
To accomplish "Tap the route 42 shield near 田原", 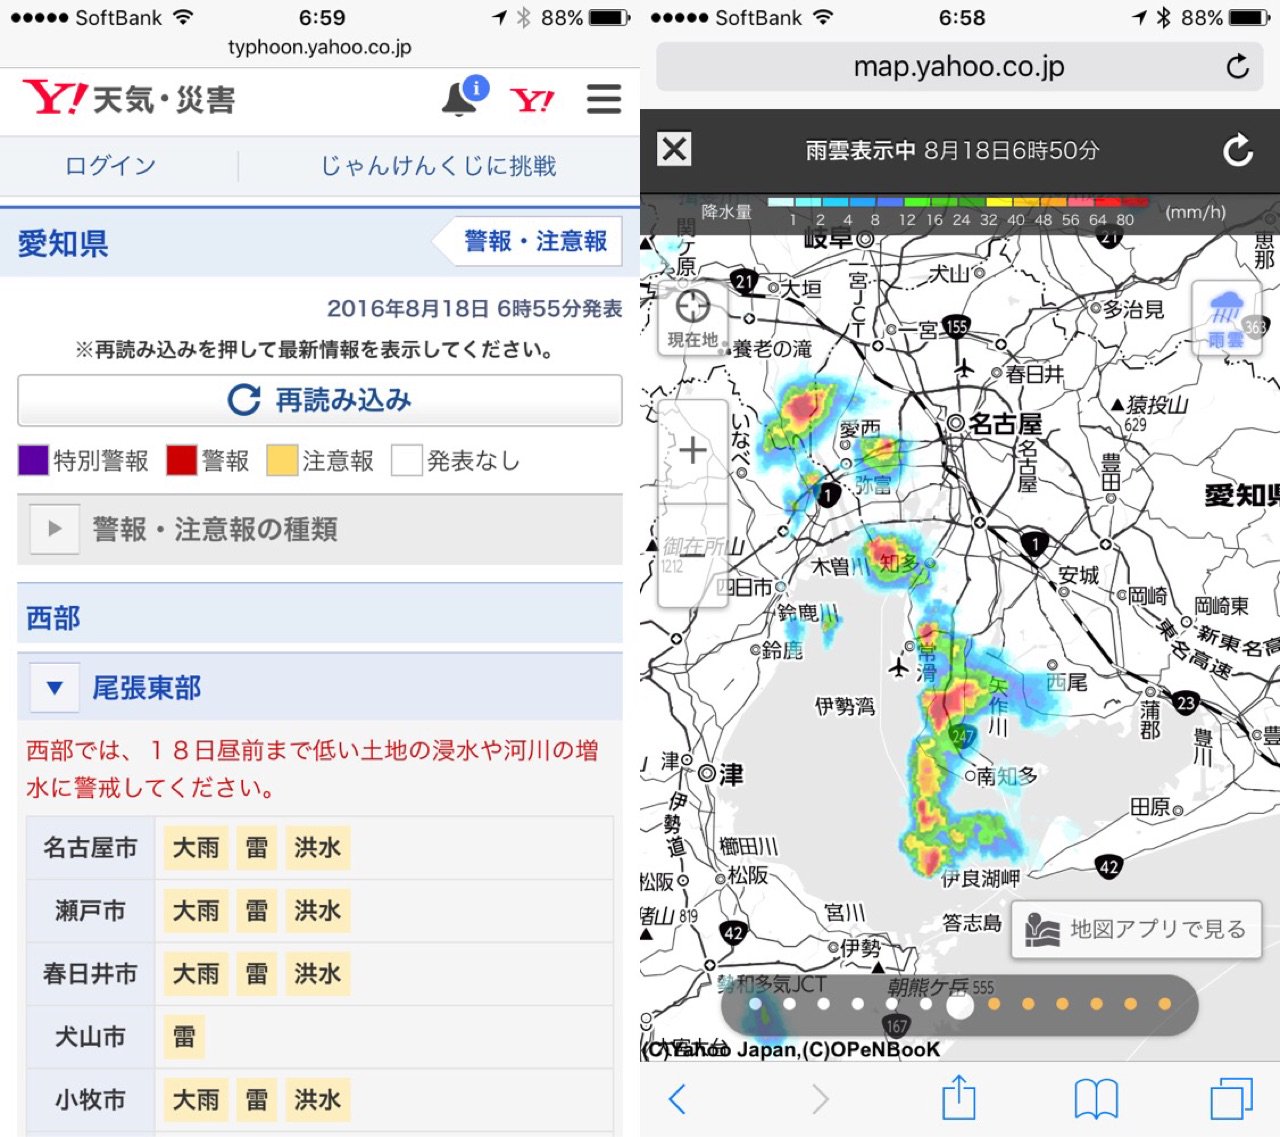I will (x=1108, y=867).
